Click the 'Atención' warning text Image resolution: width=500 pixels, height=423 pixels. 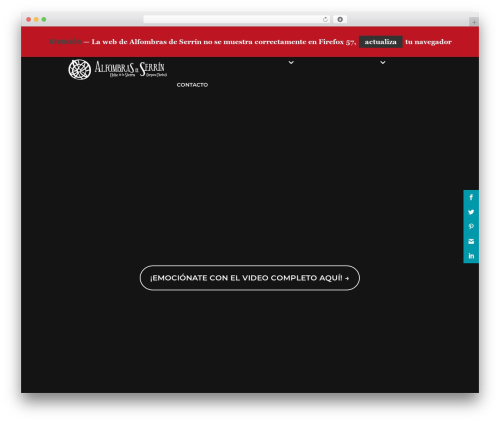point(65,42)
